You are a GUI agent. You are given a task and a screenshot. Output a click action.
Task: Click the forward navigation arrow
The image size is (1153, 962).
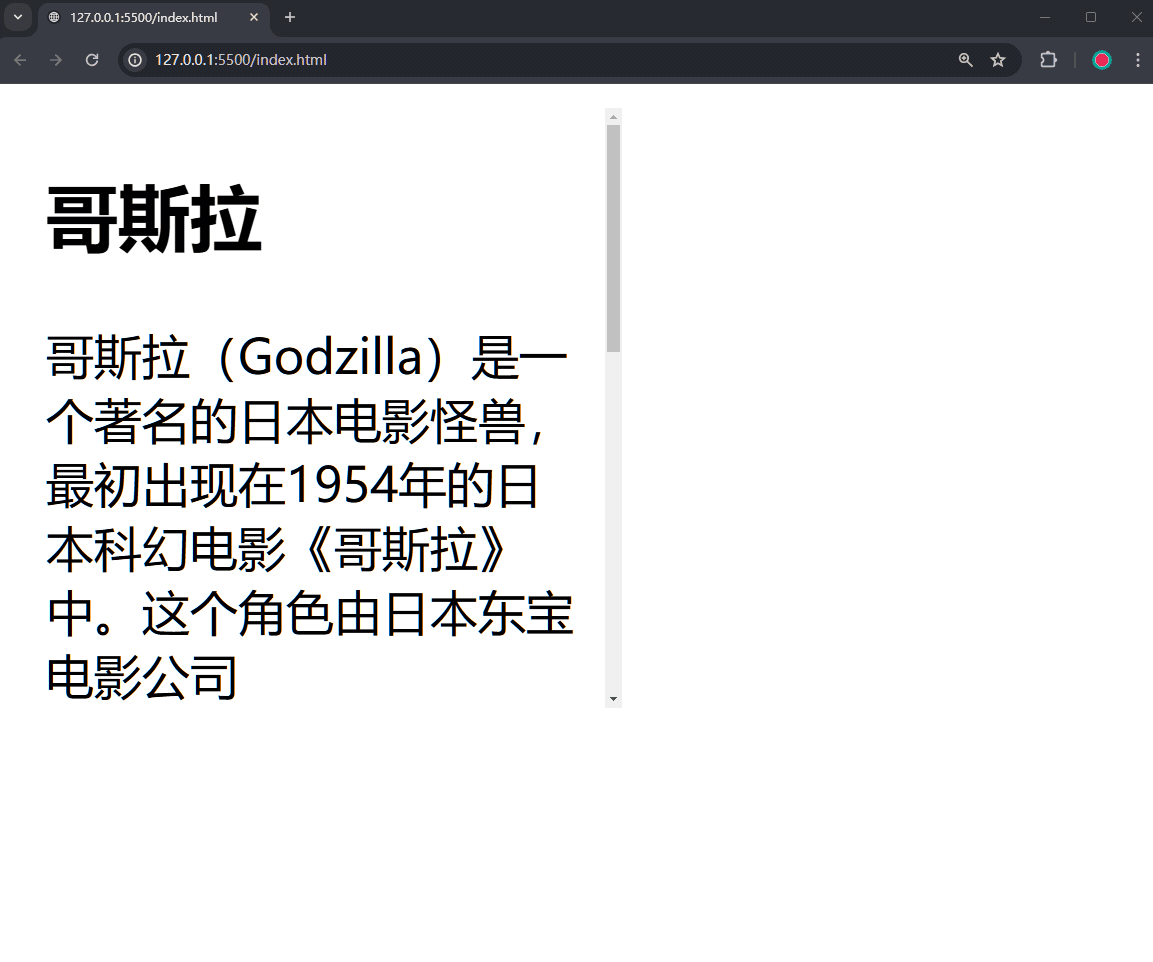tap(56, 60)
